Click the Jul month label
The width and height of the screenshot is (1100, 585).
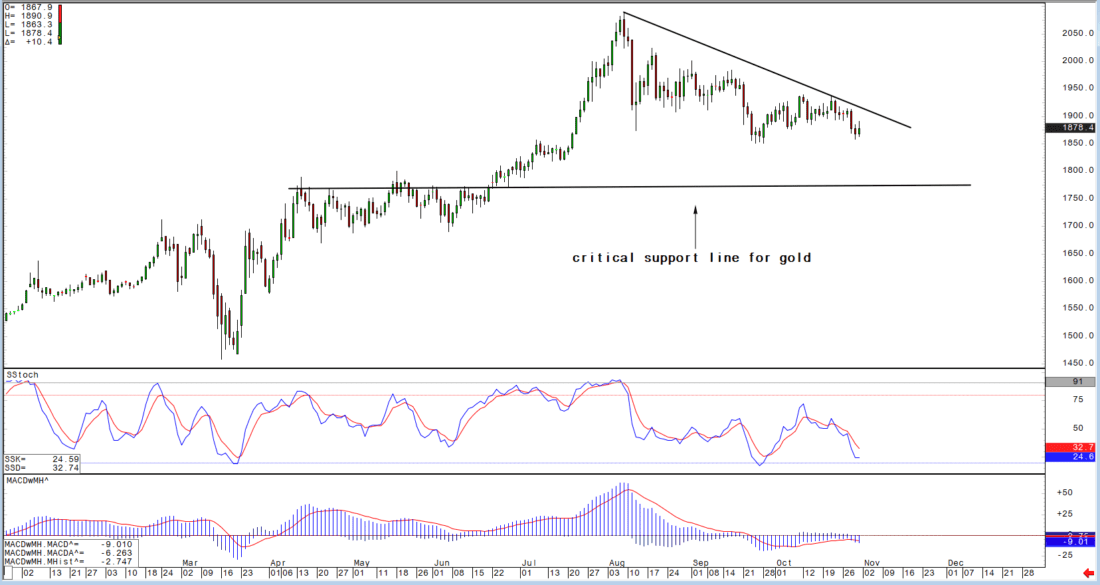pos(530,563)
